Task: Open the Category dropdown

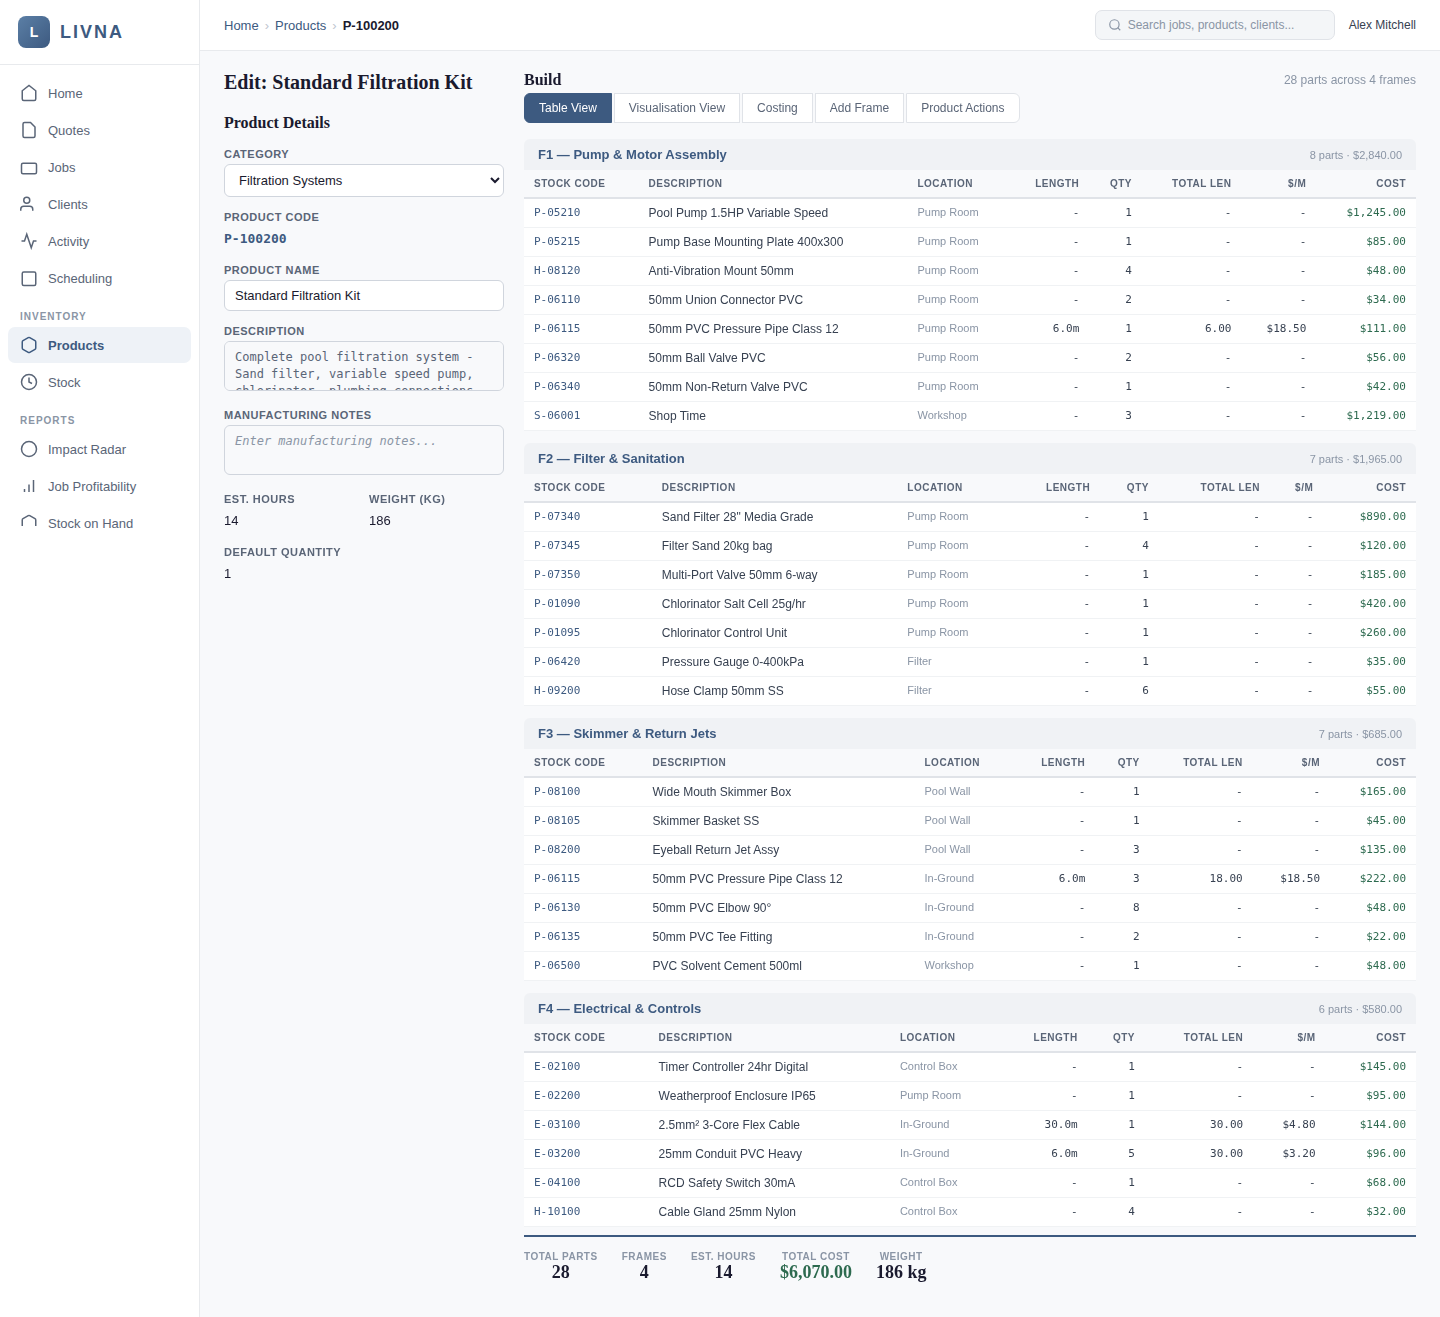Action: click(363, 180)
